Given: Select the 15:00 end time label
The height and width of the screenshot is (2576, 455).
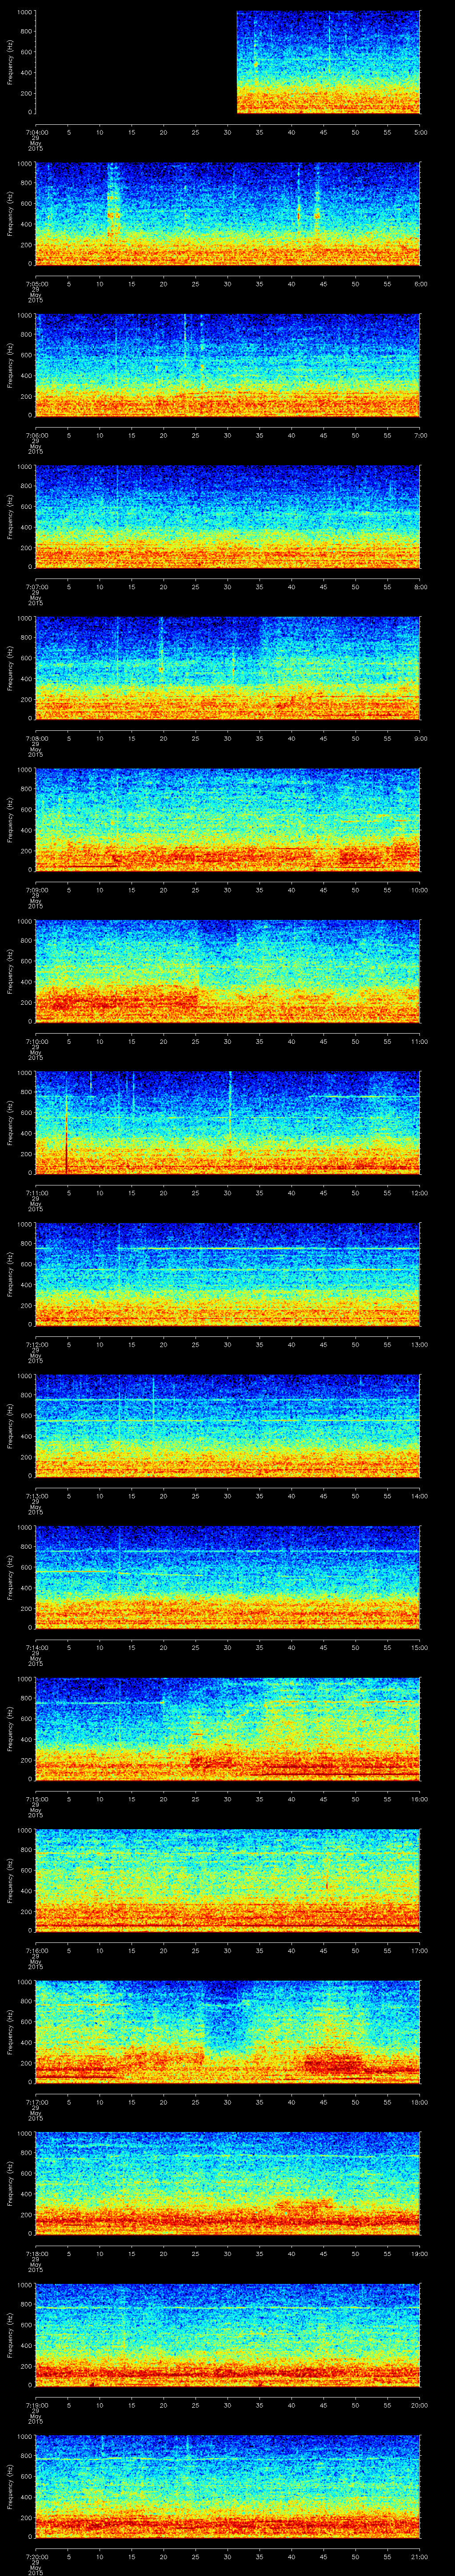Looking at the screenshot, I should (x=419, y=1647).
